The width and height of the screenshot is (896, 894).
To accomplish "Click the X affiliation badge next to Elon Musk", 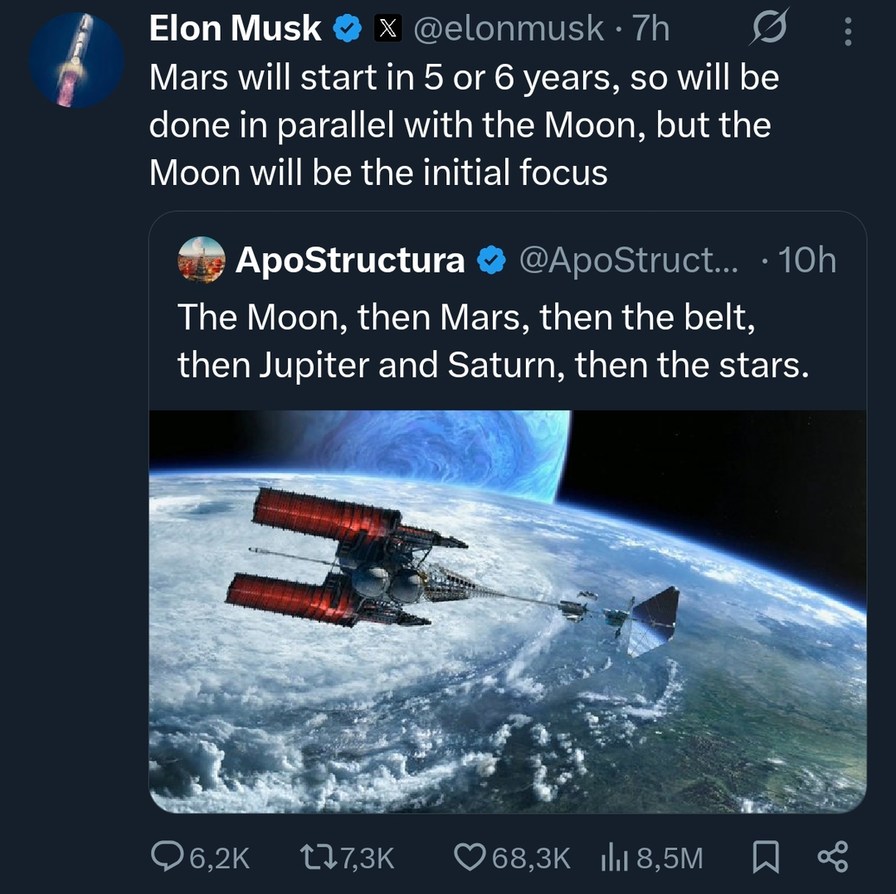I will click(x=386, y=28).
